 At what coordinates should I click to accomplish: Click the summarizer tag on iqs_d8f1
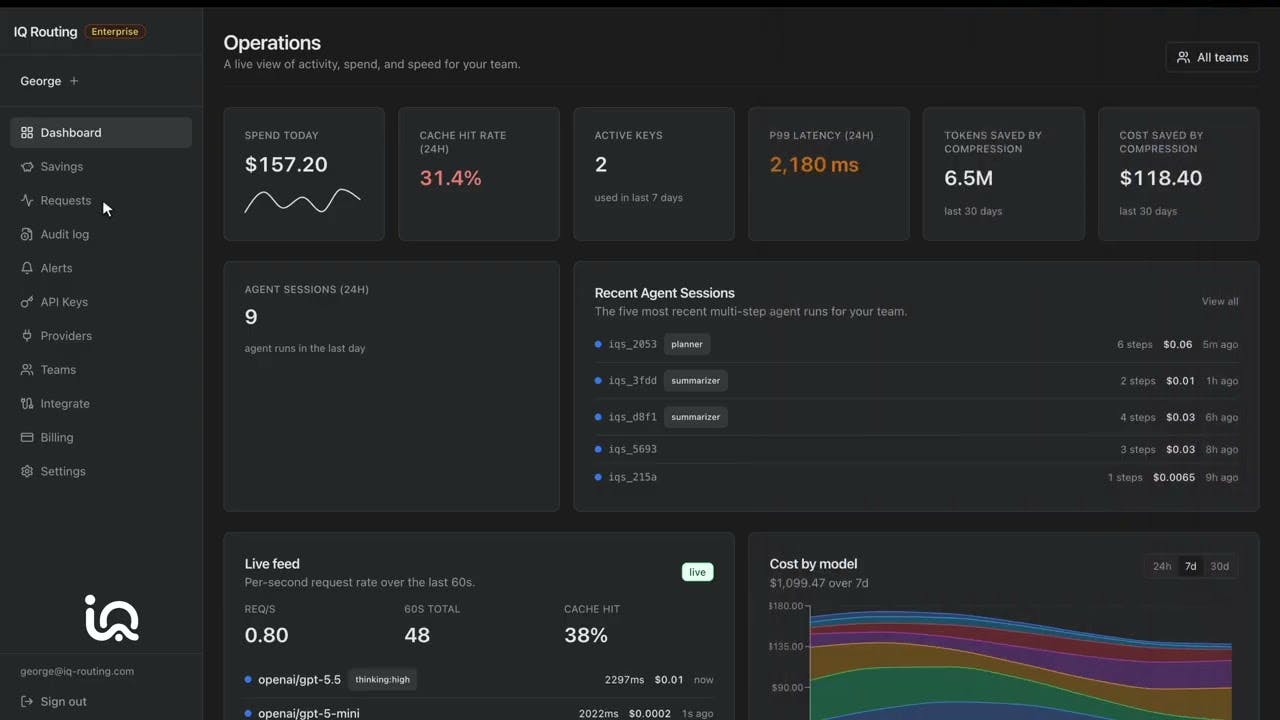696,417
